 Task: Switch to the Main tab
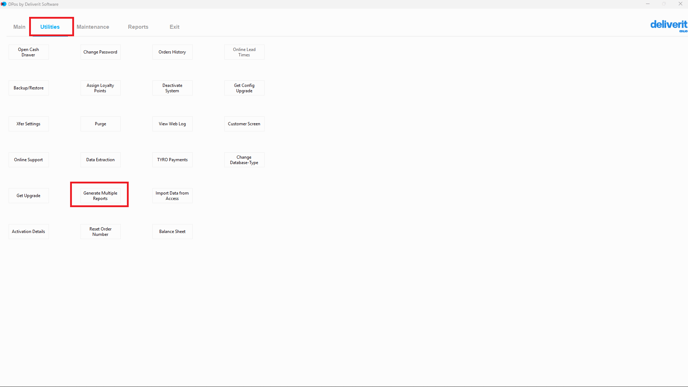click(x=19, y=27)
